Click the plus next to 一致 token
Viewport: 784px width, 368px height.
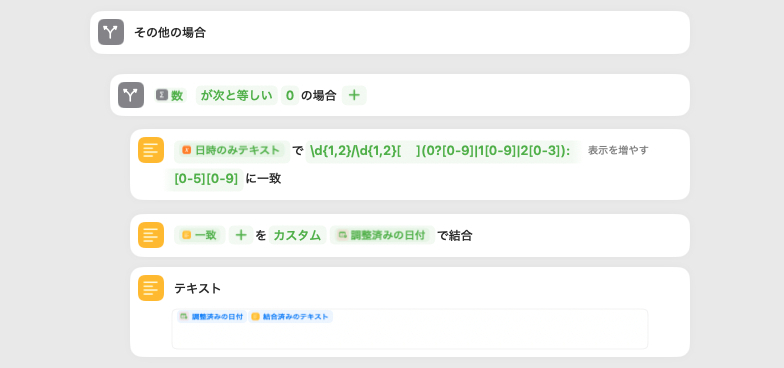(241, 235)
